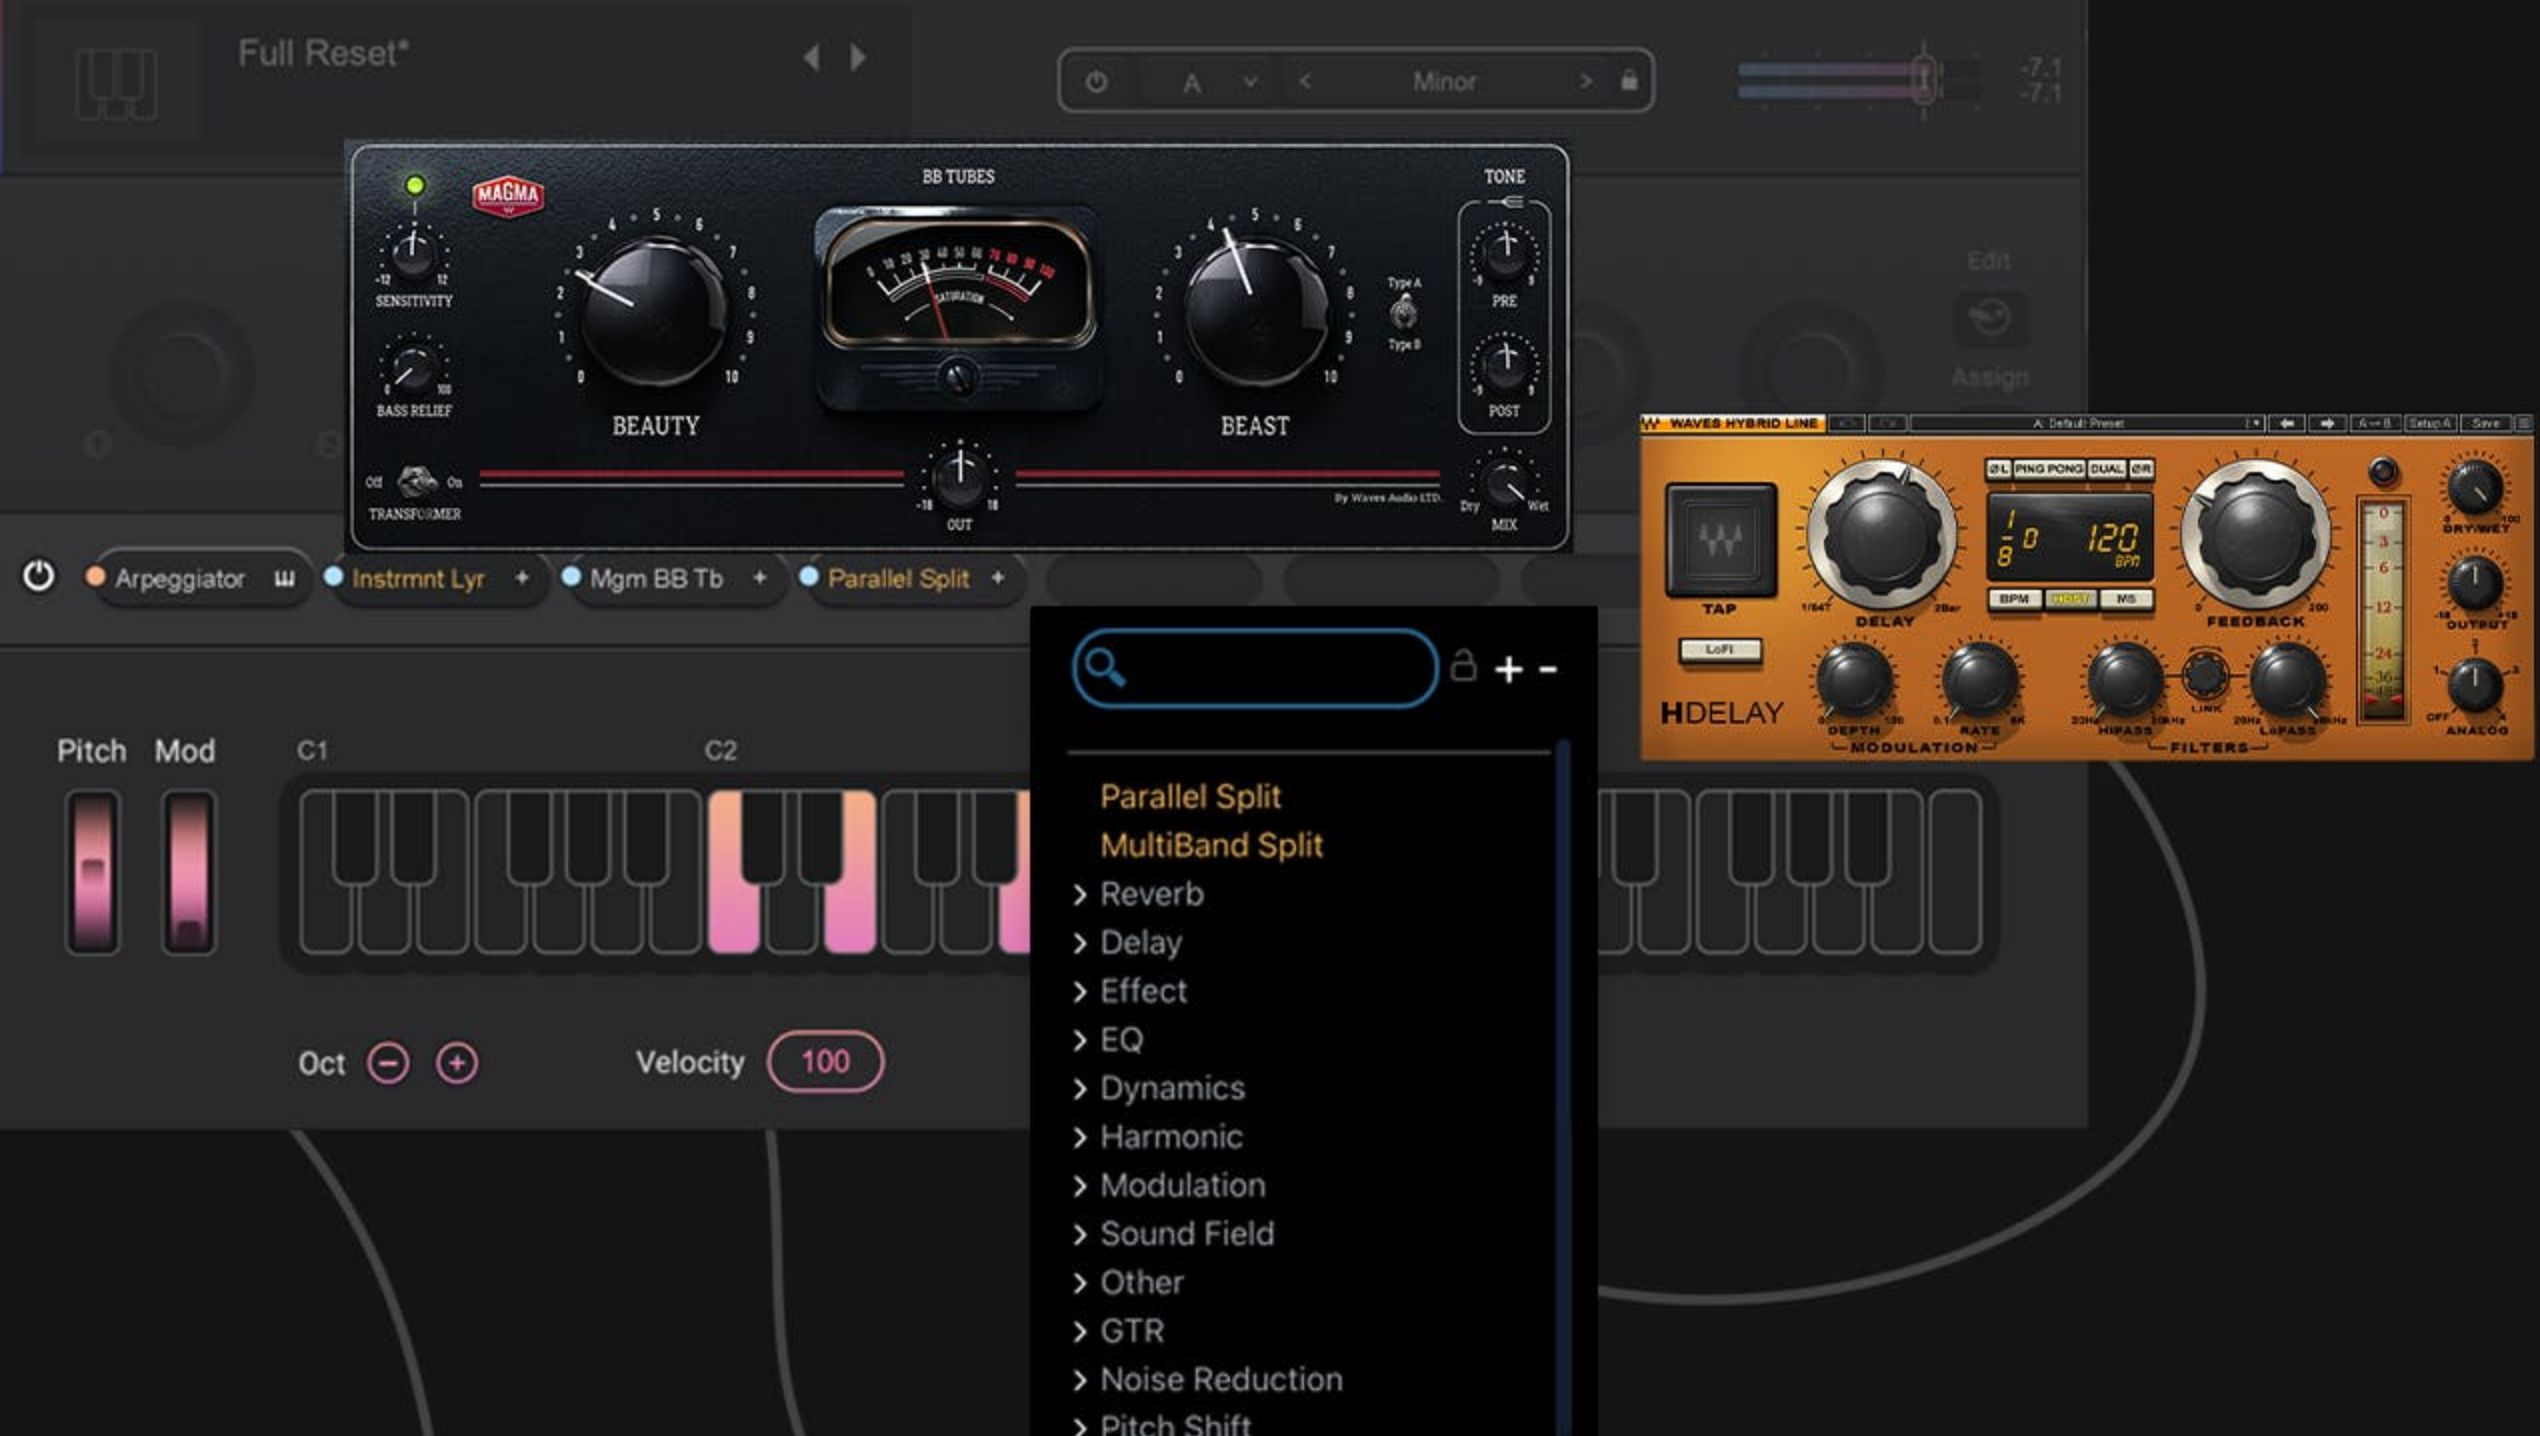Click plus on Mgm BB Tb slot
This screenshot has width=2540, height=1436.
click(x=759, y=577)
